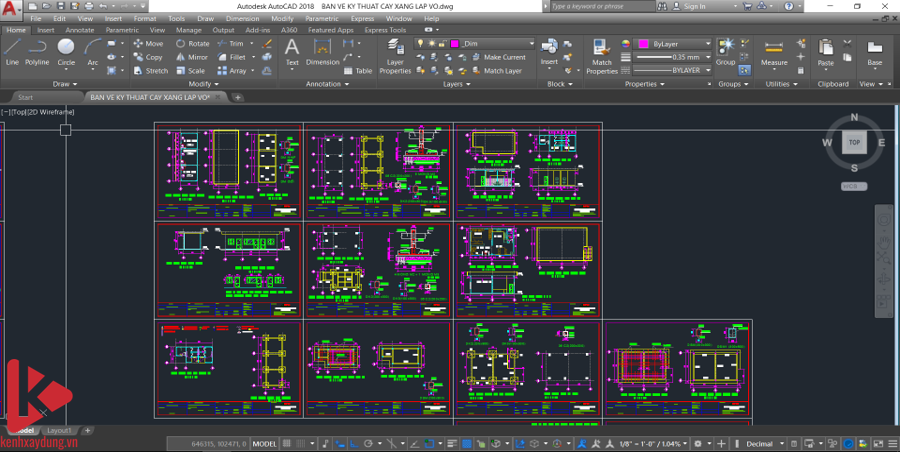Click the Rotate tool
Viewport: 900px width, 452px height.
tap(193, 44)
